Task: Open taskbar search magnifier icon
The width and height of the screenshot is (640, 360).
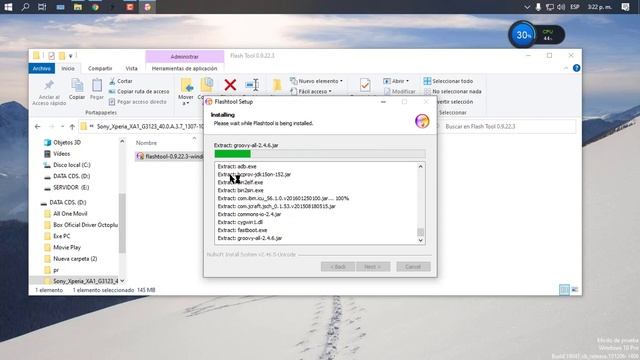Action: (x=25, y=7)
